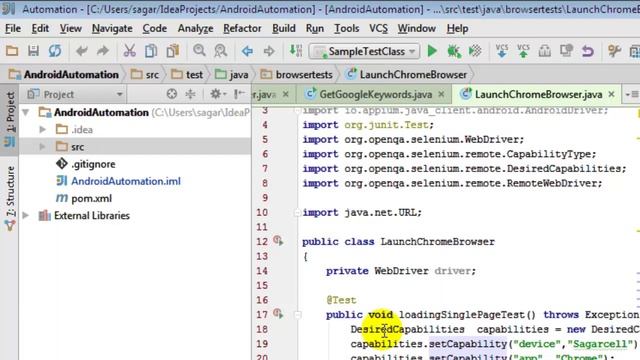Click the test breadcrumb folder

click(x=187, y=75)
